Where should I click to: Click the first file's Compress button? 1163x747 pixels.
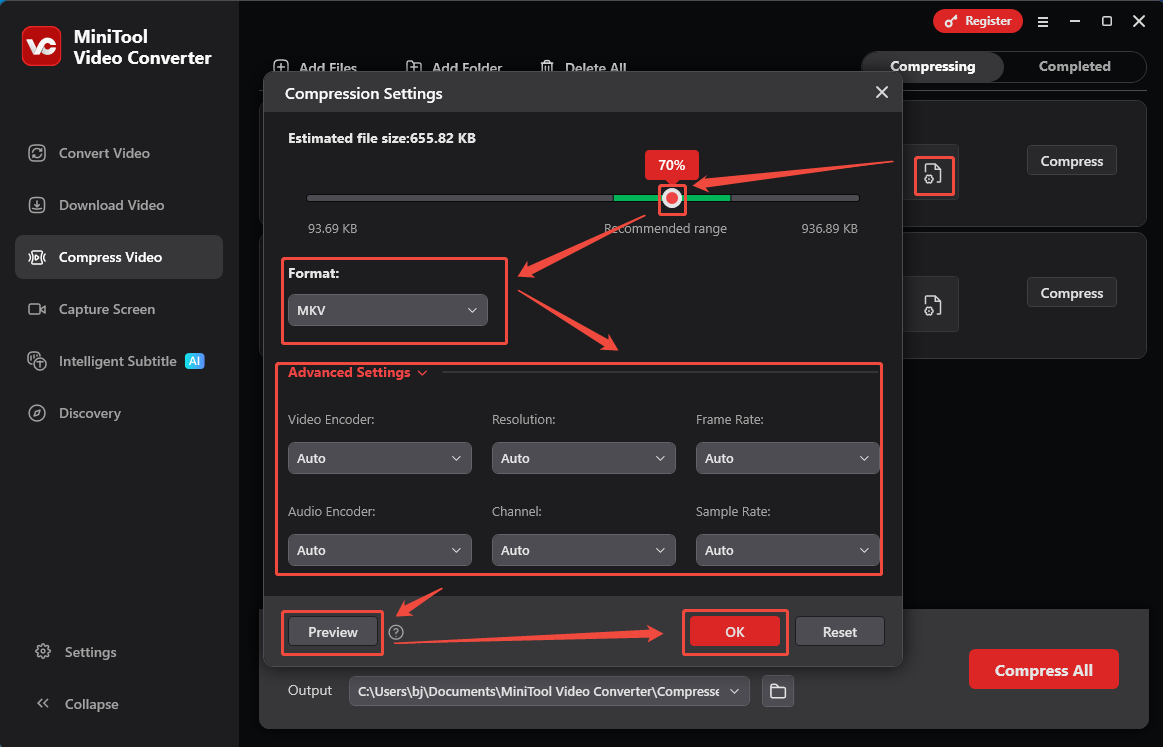coord(1071,160)
